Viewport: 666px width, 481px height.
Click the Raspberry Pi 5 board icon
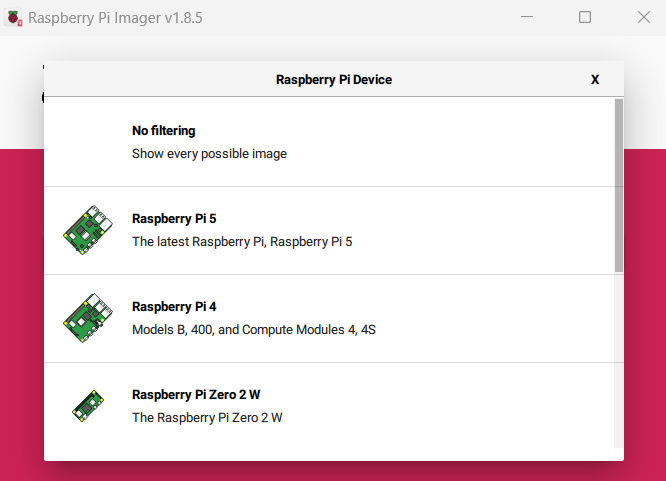tap(88, 230)
